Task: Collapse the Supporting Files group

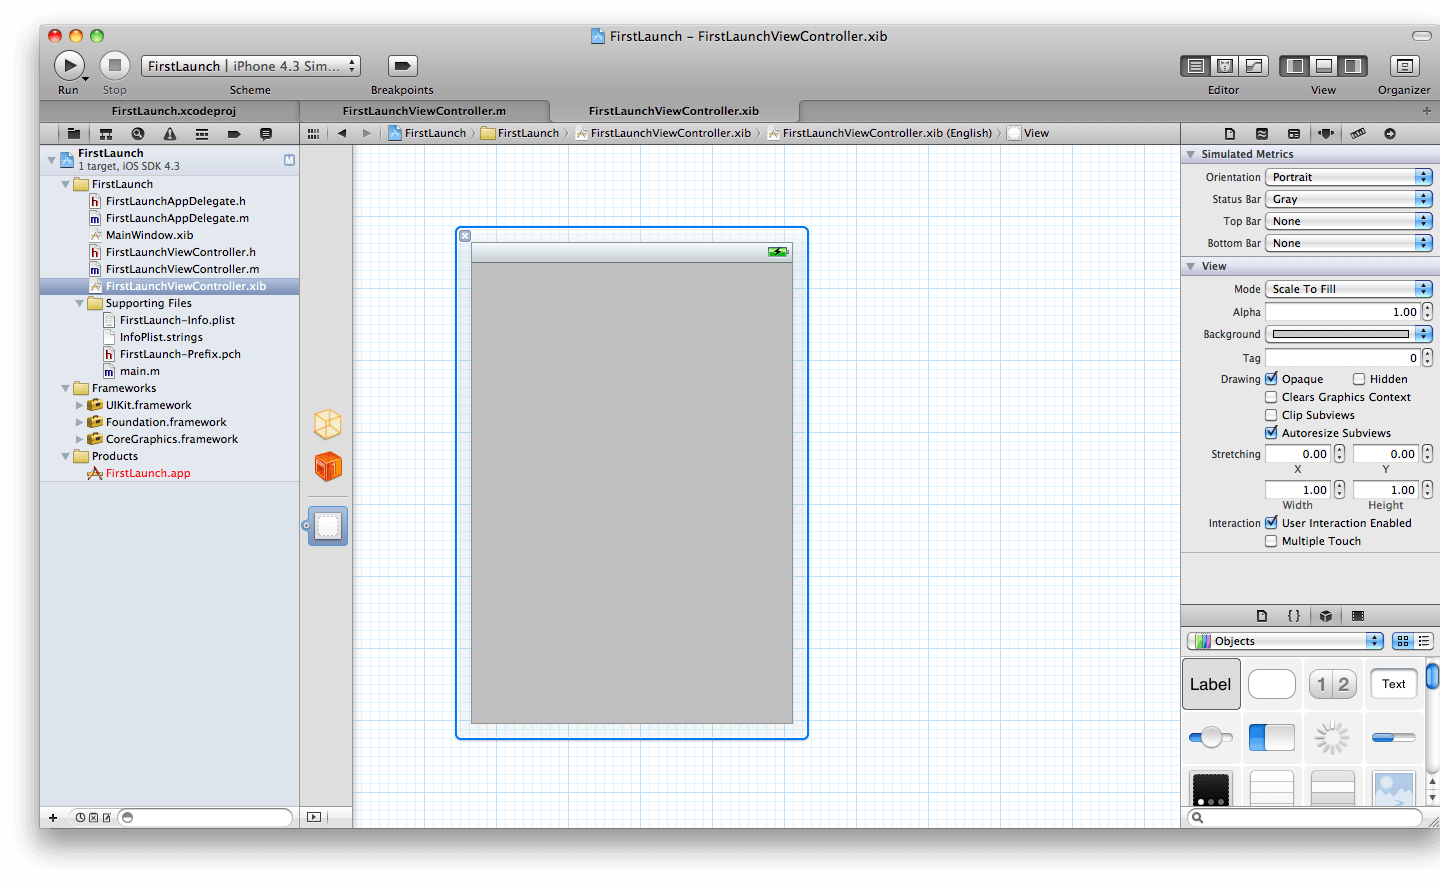Action: (x=80, y=303)
